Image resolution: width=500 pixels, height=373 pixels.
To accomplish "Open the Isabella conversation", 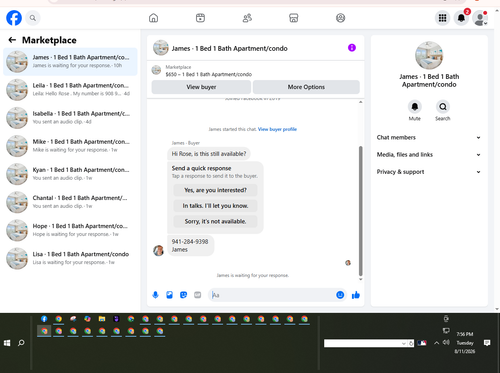I will point(70,118).
